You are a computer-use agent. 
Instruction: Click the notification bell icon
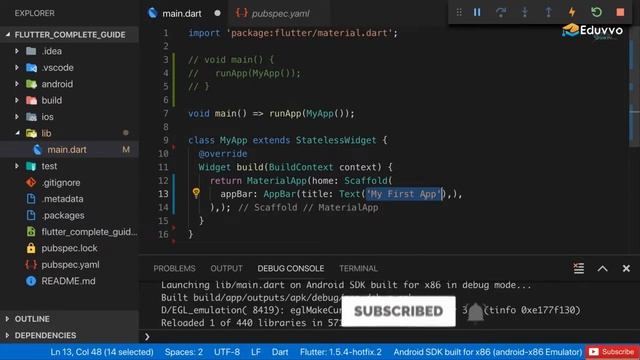(475, 312)
